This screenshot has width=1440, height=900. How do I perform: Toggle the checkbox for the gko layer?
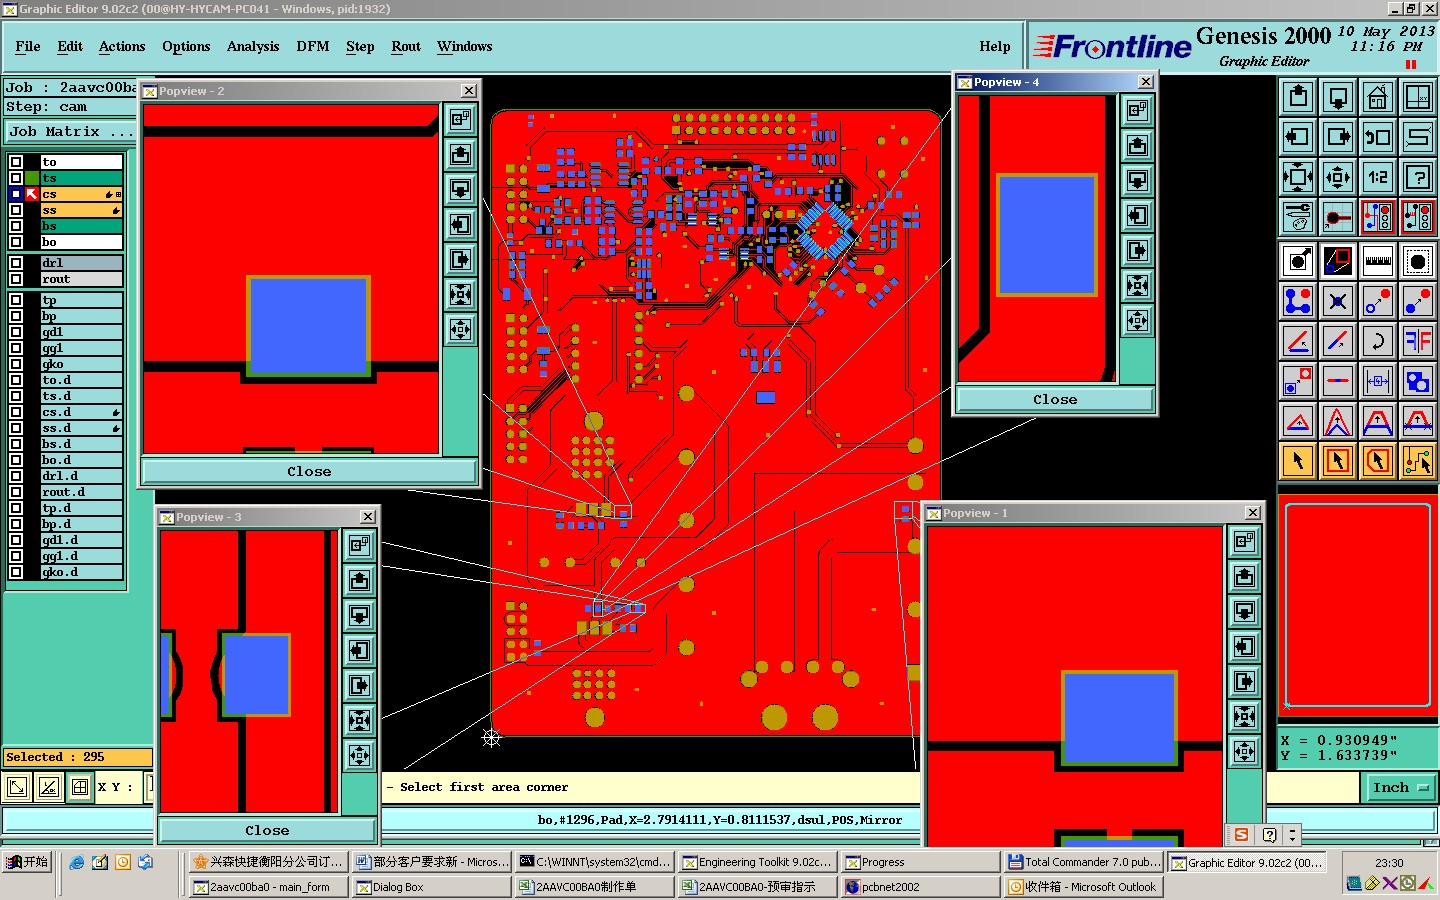pos(16,364)
